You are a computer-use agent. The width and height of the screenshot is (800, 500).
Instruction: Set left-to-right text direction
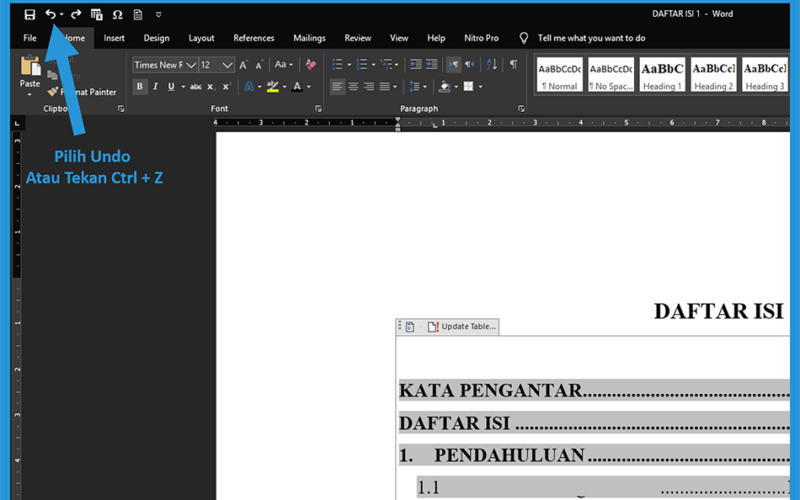tap(453, 64)
